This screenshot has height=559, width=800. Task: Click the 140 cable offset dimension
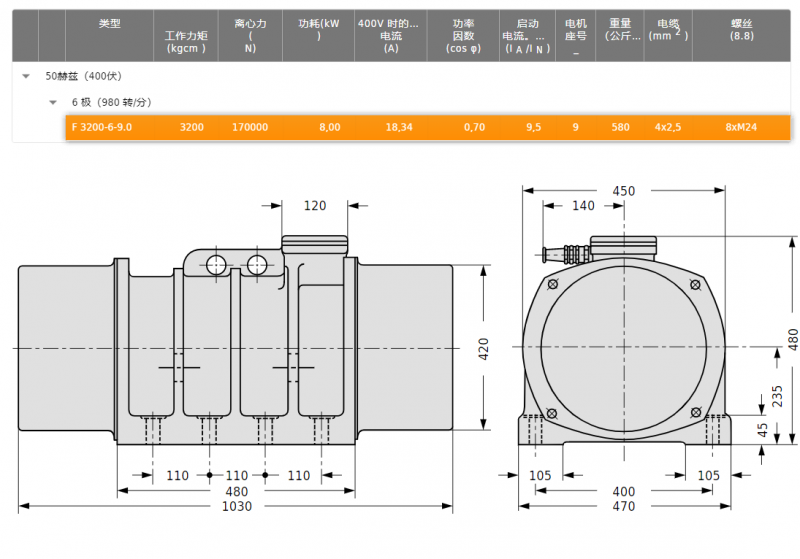tap(583, 206)
